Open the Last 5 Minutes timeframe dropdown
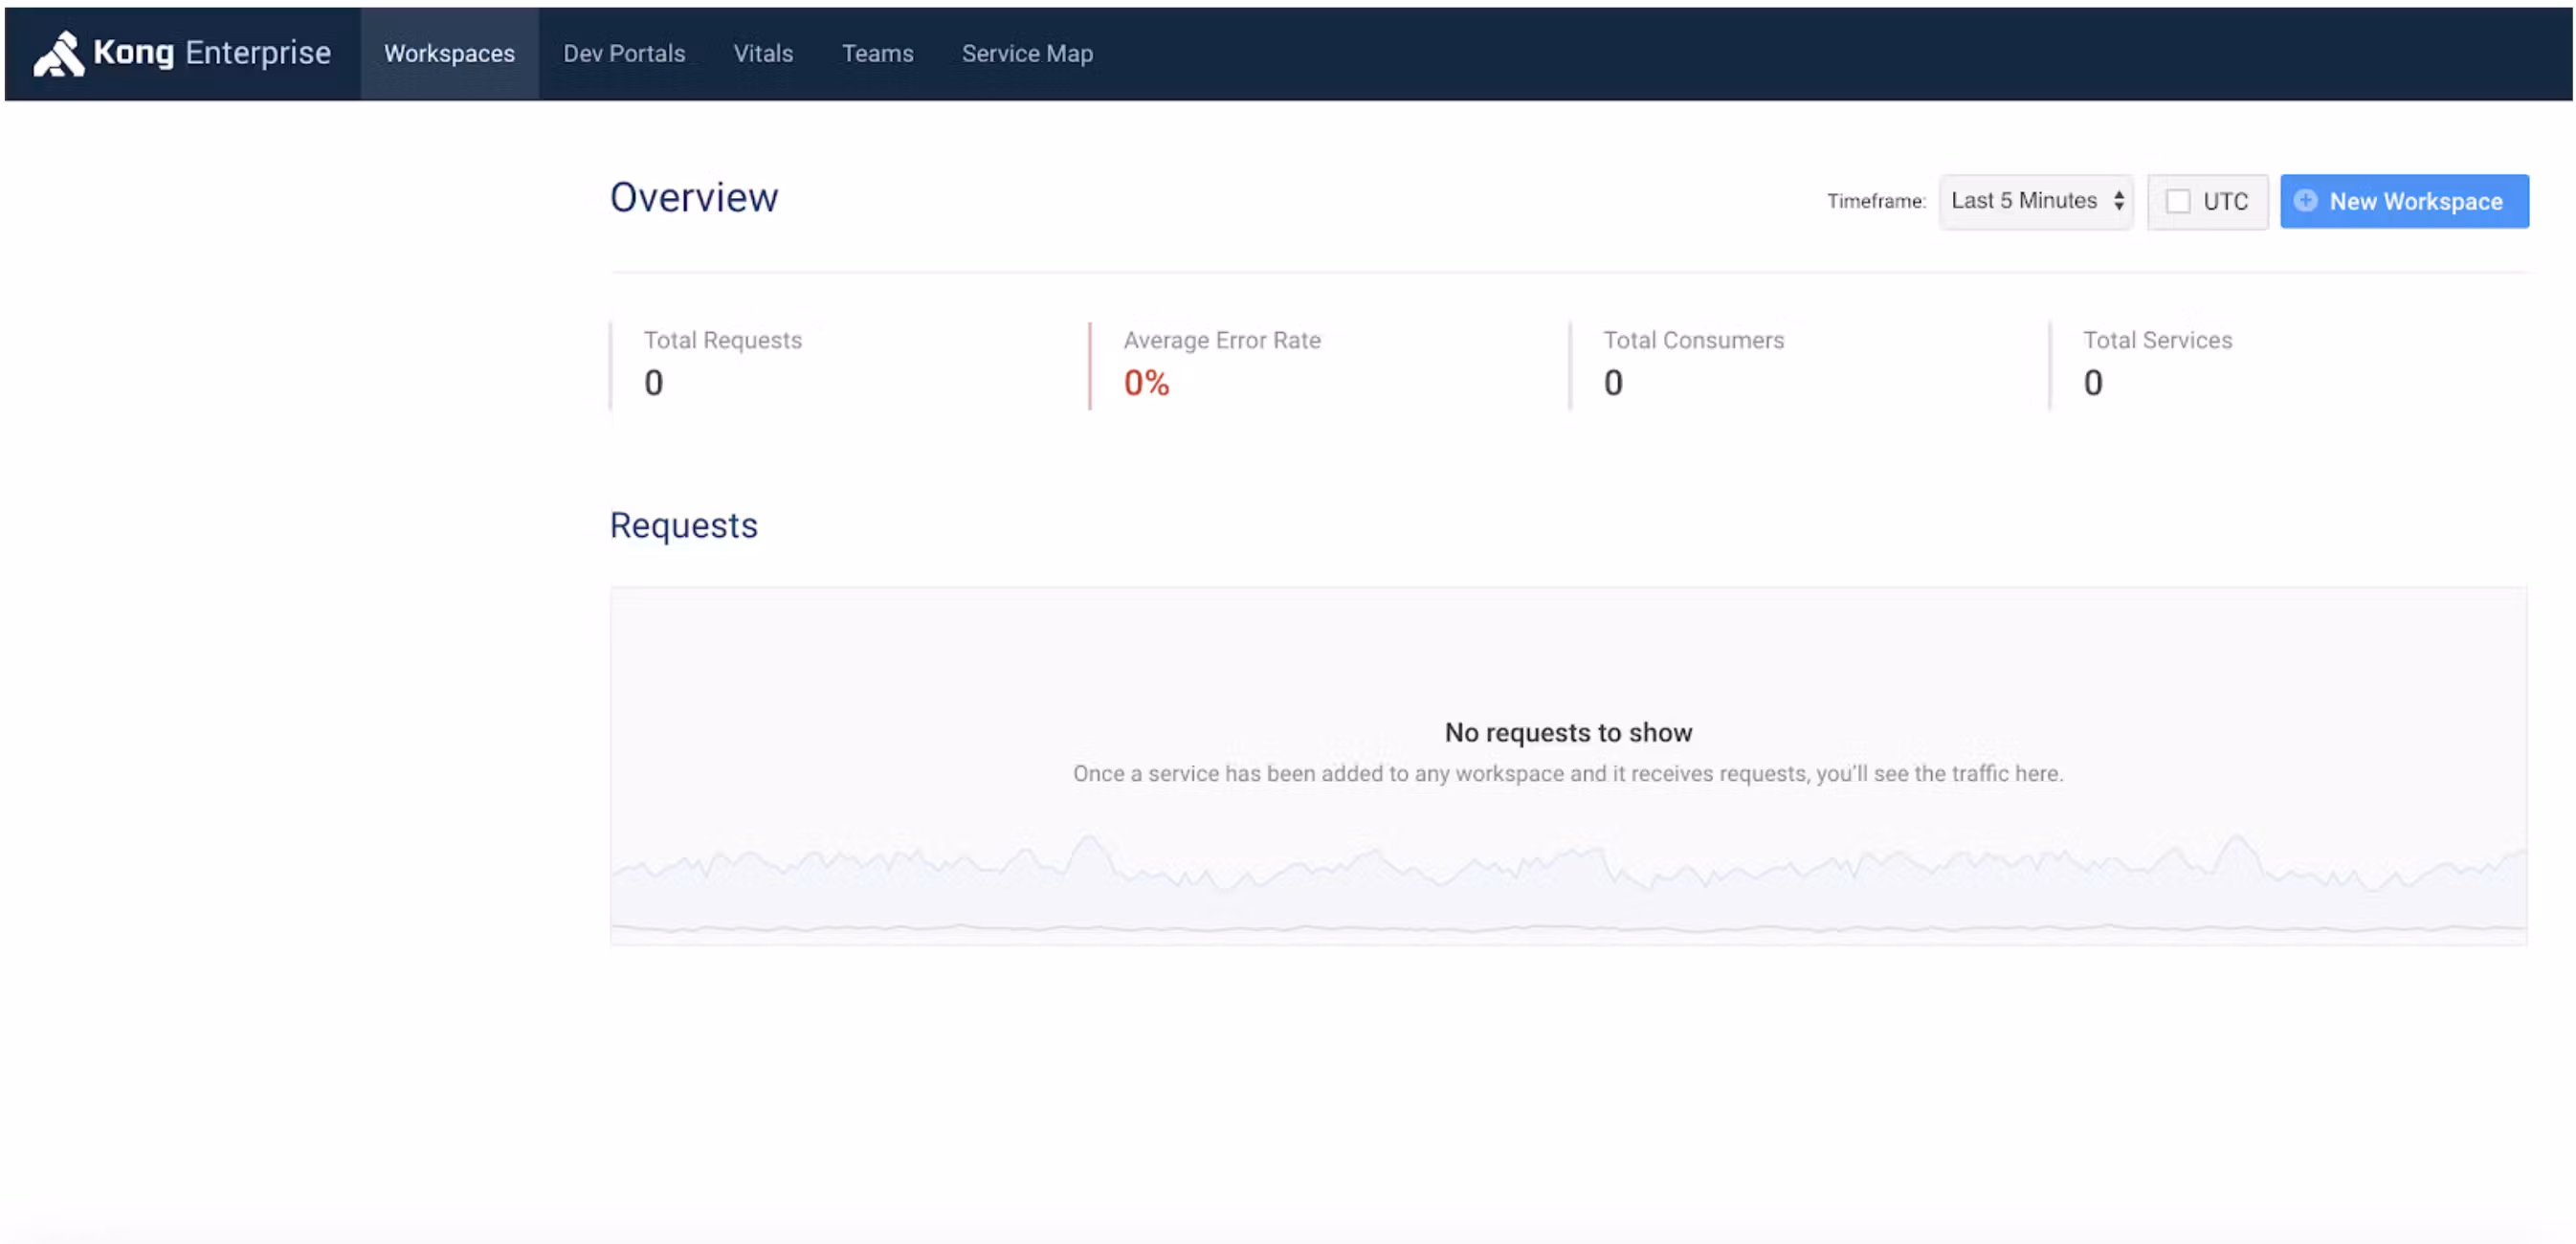The height and width of the screenshot is (1244, 2576). [x=2024, y=201]
